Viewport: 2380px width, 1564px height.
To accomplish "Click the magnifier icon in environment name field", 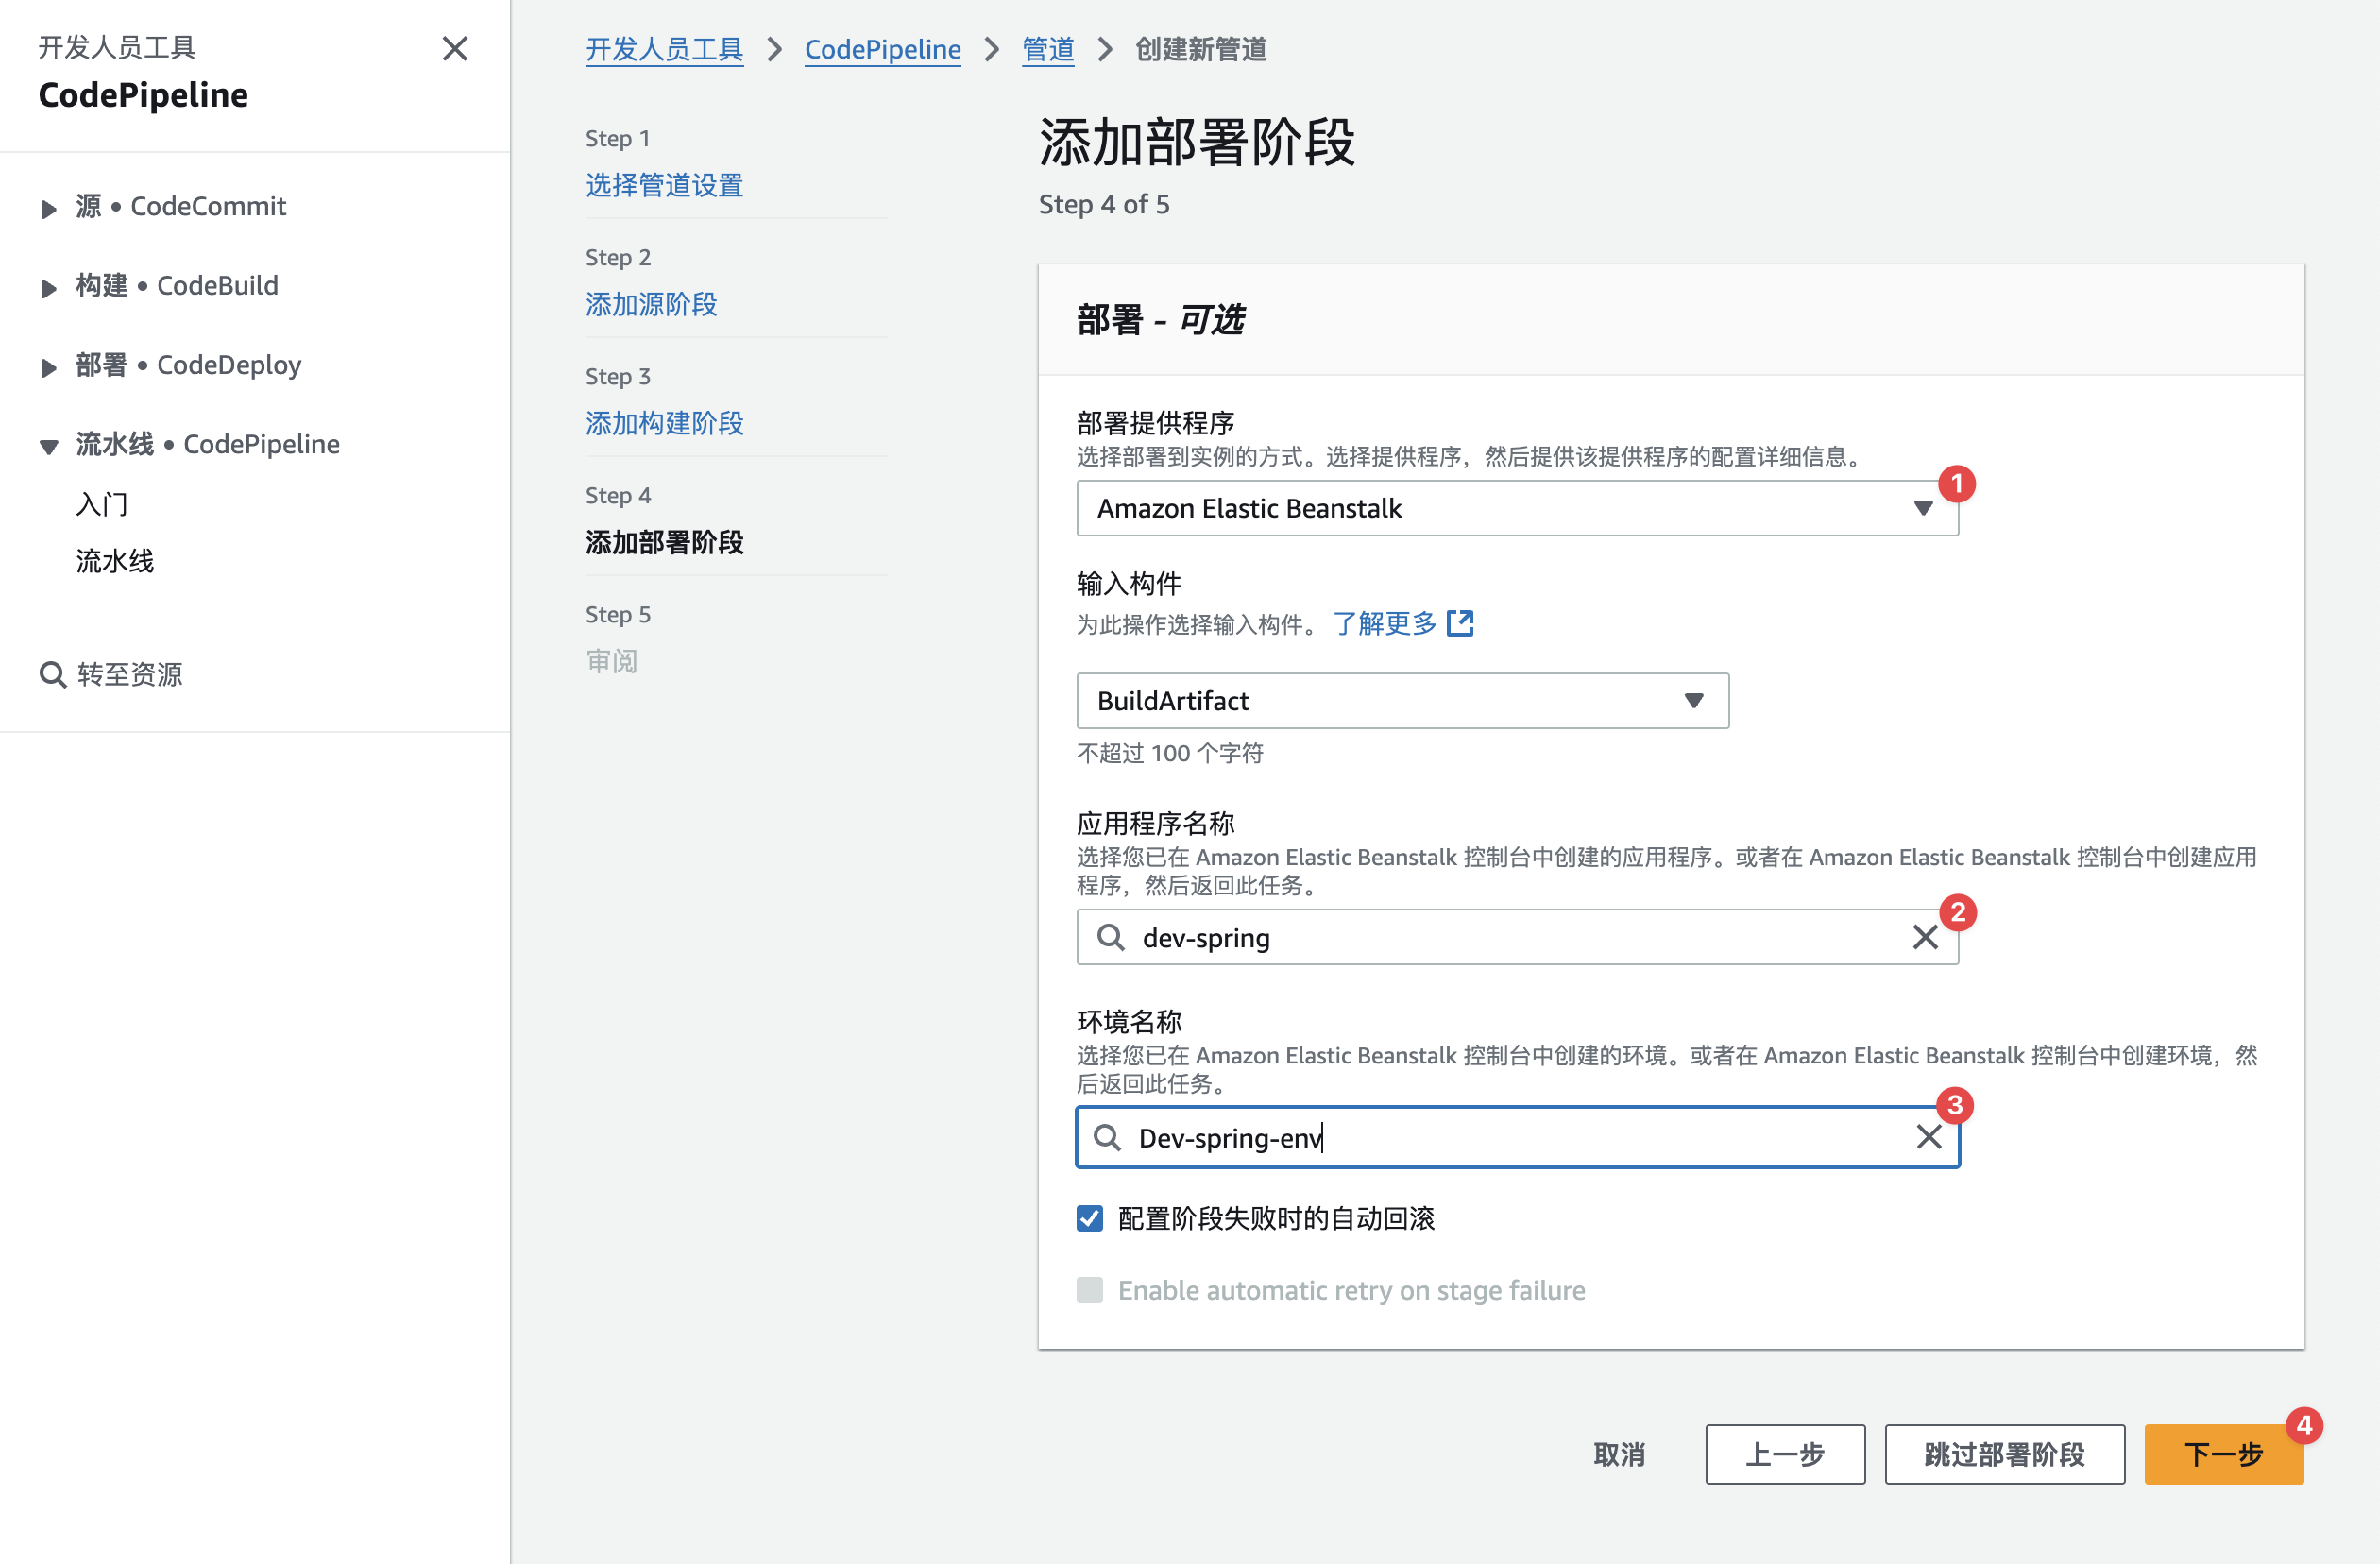I will pos(1107,1137).
